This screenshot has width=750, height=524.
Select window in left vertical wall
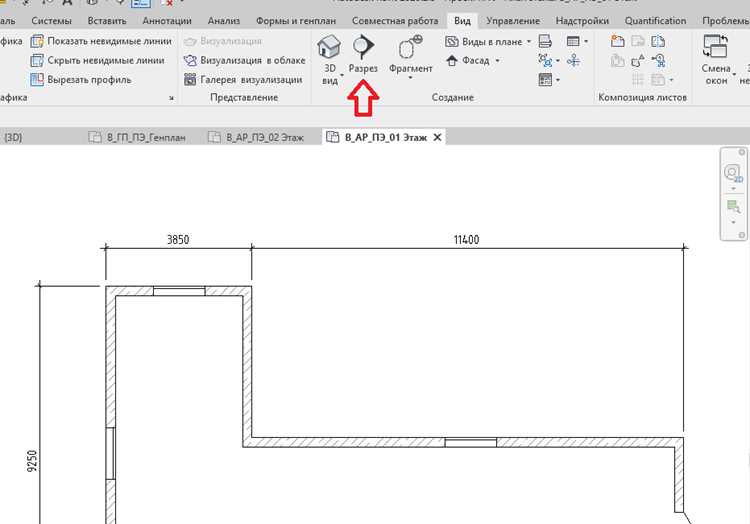[110, 453]
